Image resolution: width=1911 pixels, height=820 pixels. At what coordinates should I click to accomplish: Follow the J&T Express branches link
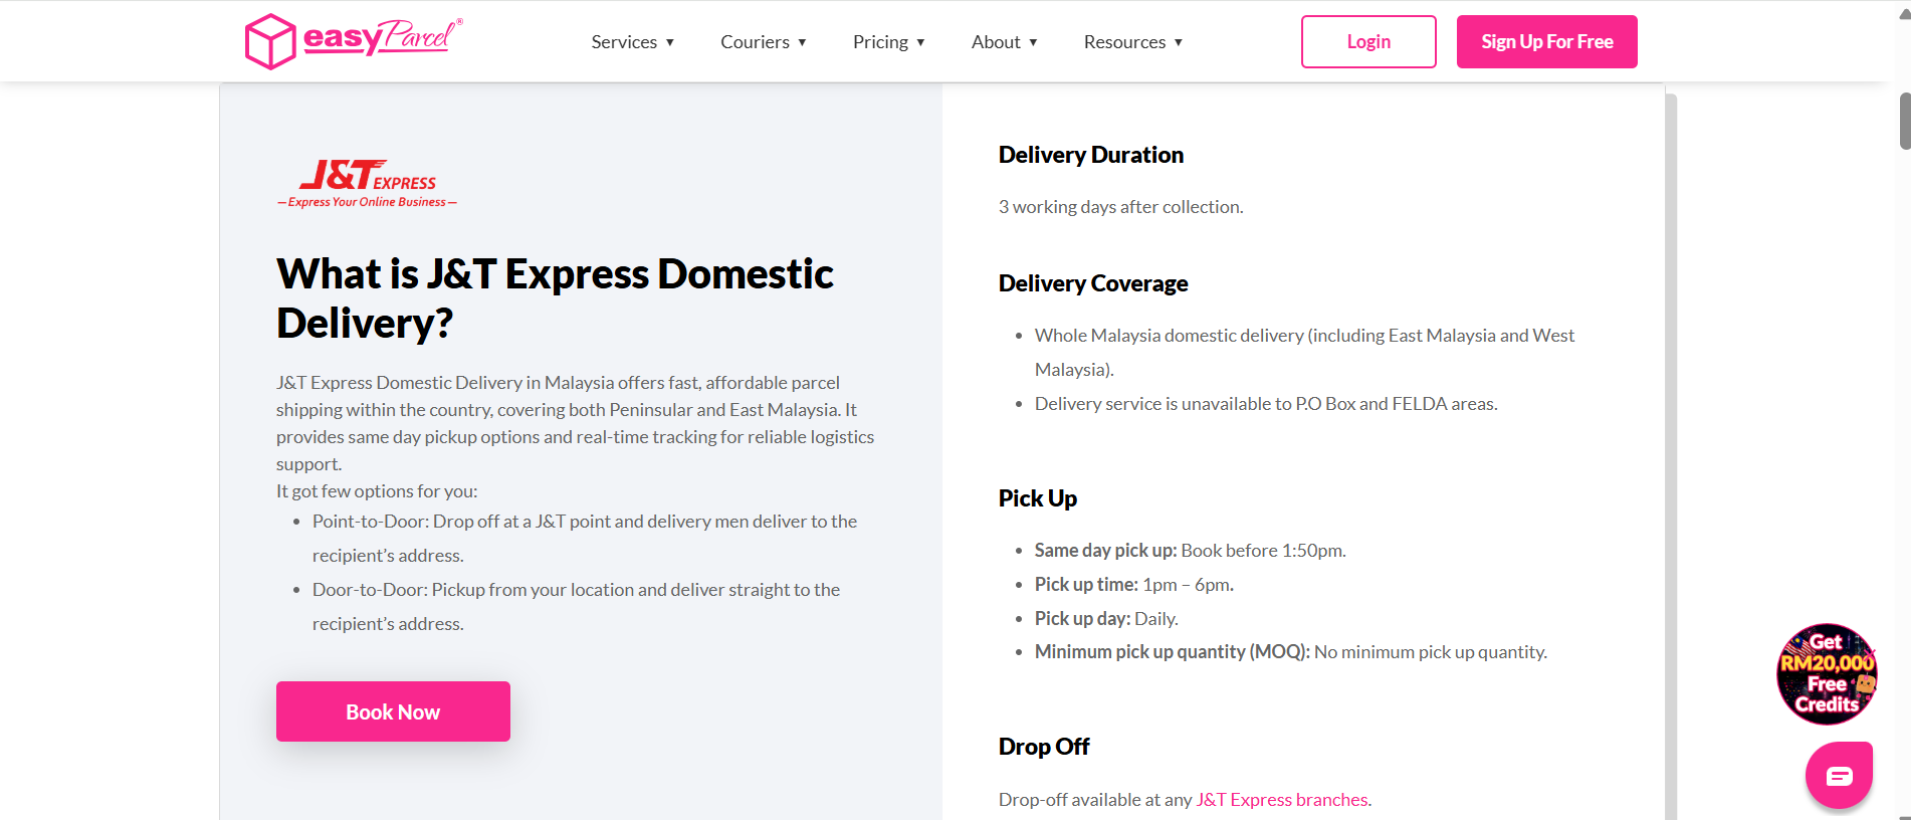[x=1282, y=799]
